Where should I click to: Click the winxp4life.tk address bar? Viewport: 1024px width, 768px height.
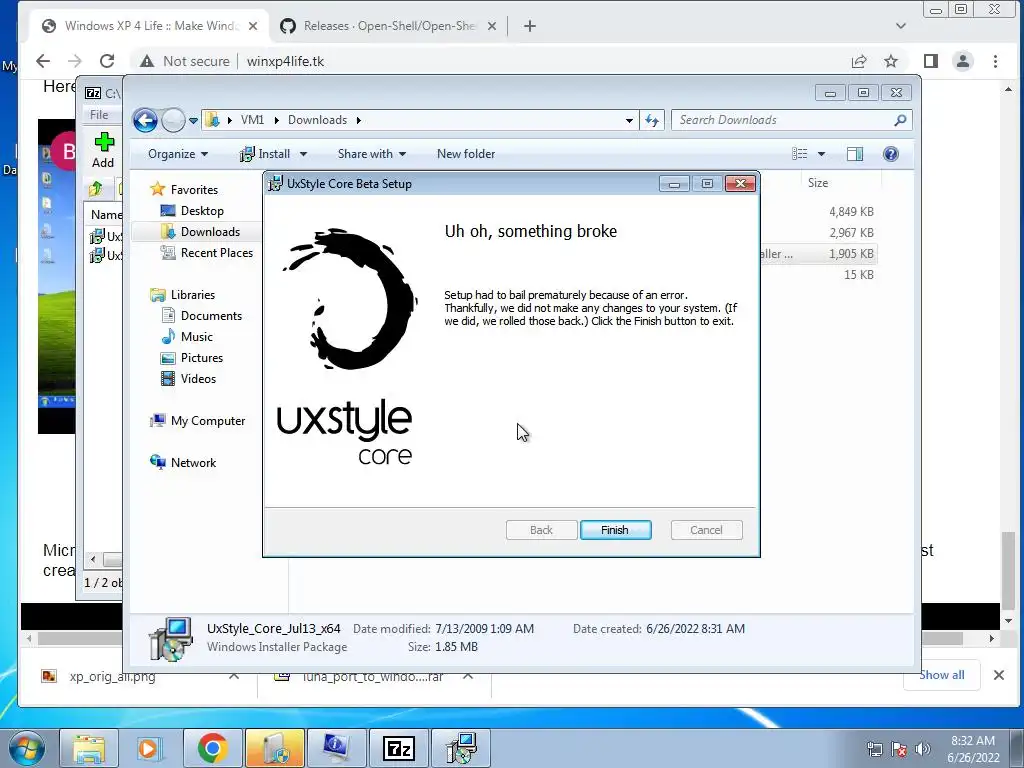click(285, 61)
